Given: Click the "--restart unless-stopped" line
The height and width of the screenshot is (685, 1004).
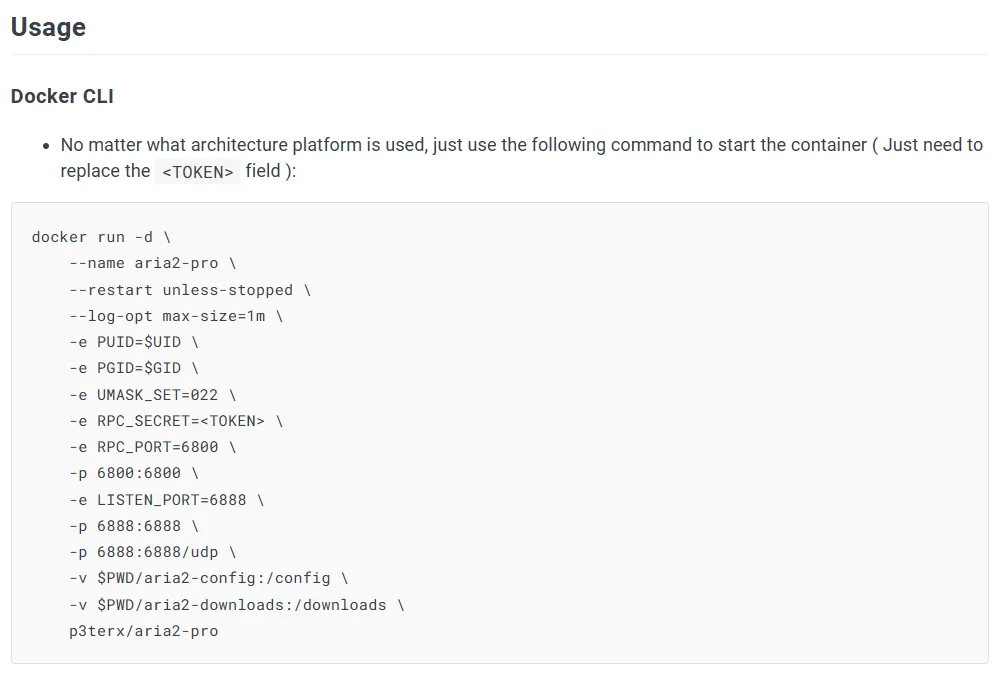Looking at the screenshot, I should point(189,290).
